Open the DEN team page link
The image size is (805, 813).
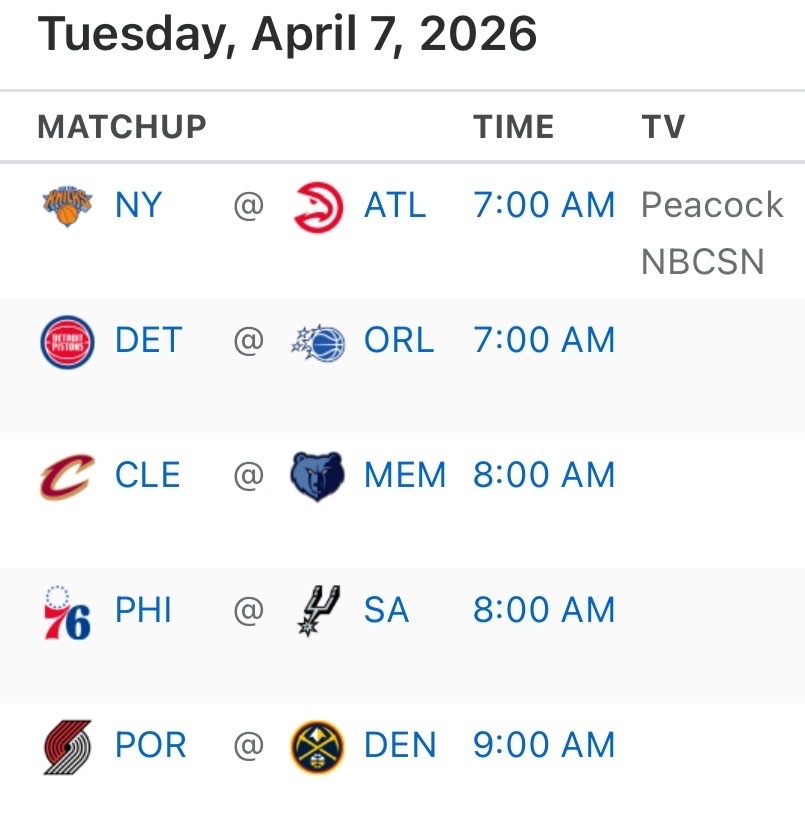(x=400, y=745)
